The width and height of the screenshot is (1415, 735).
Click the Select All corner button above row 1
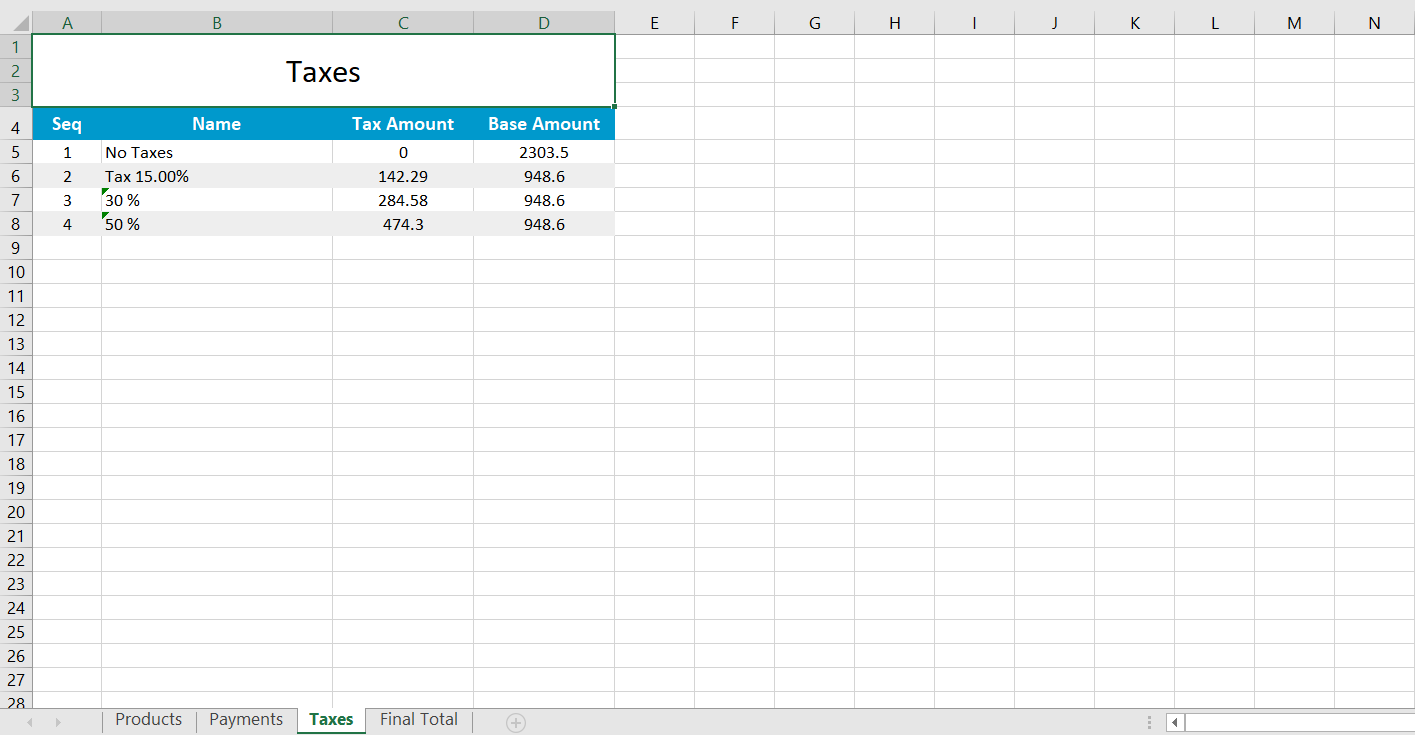[16, 21]
